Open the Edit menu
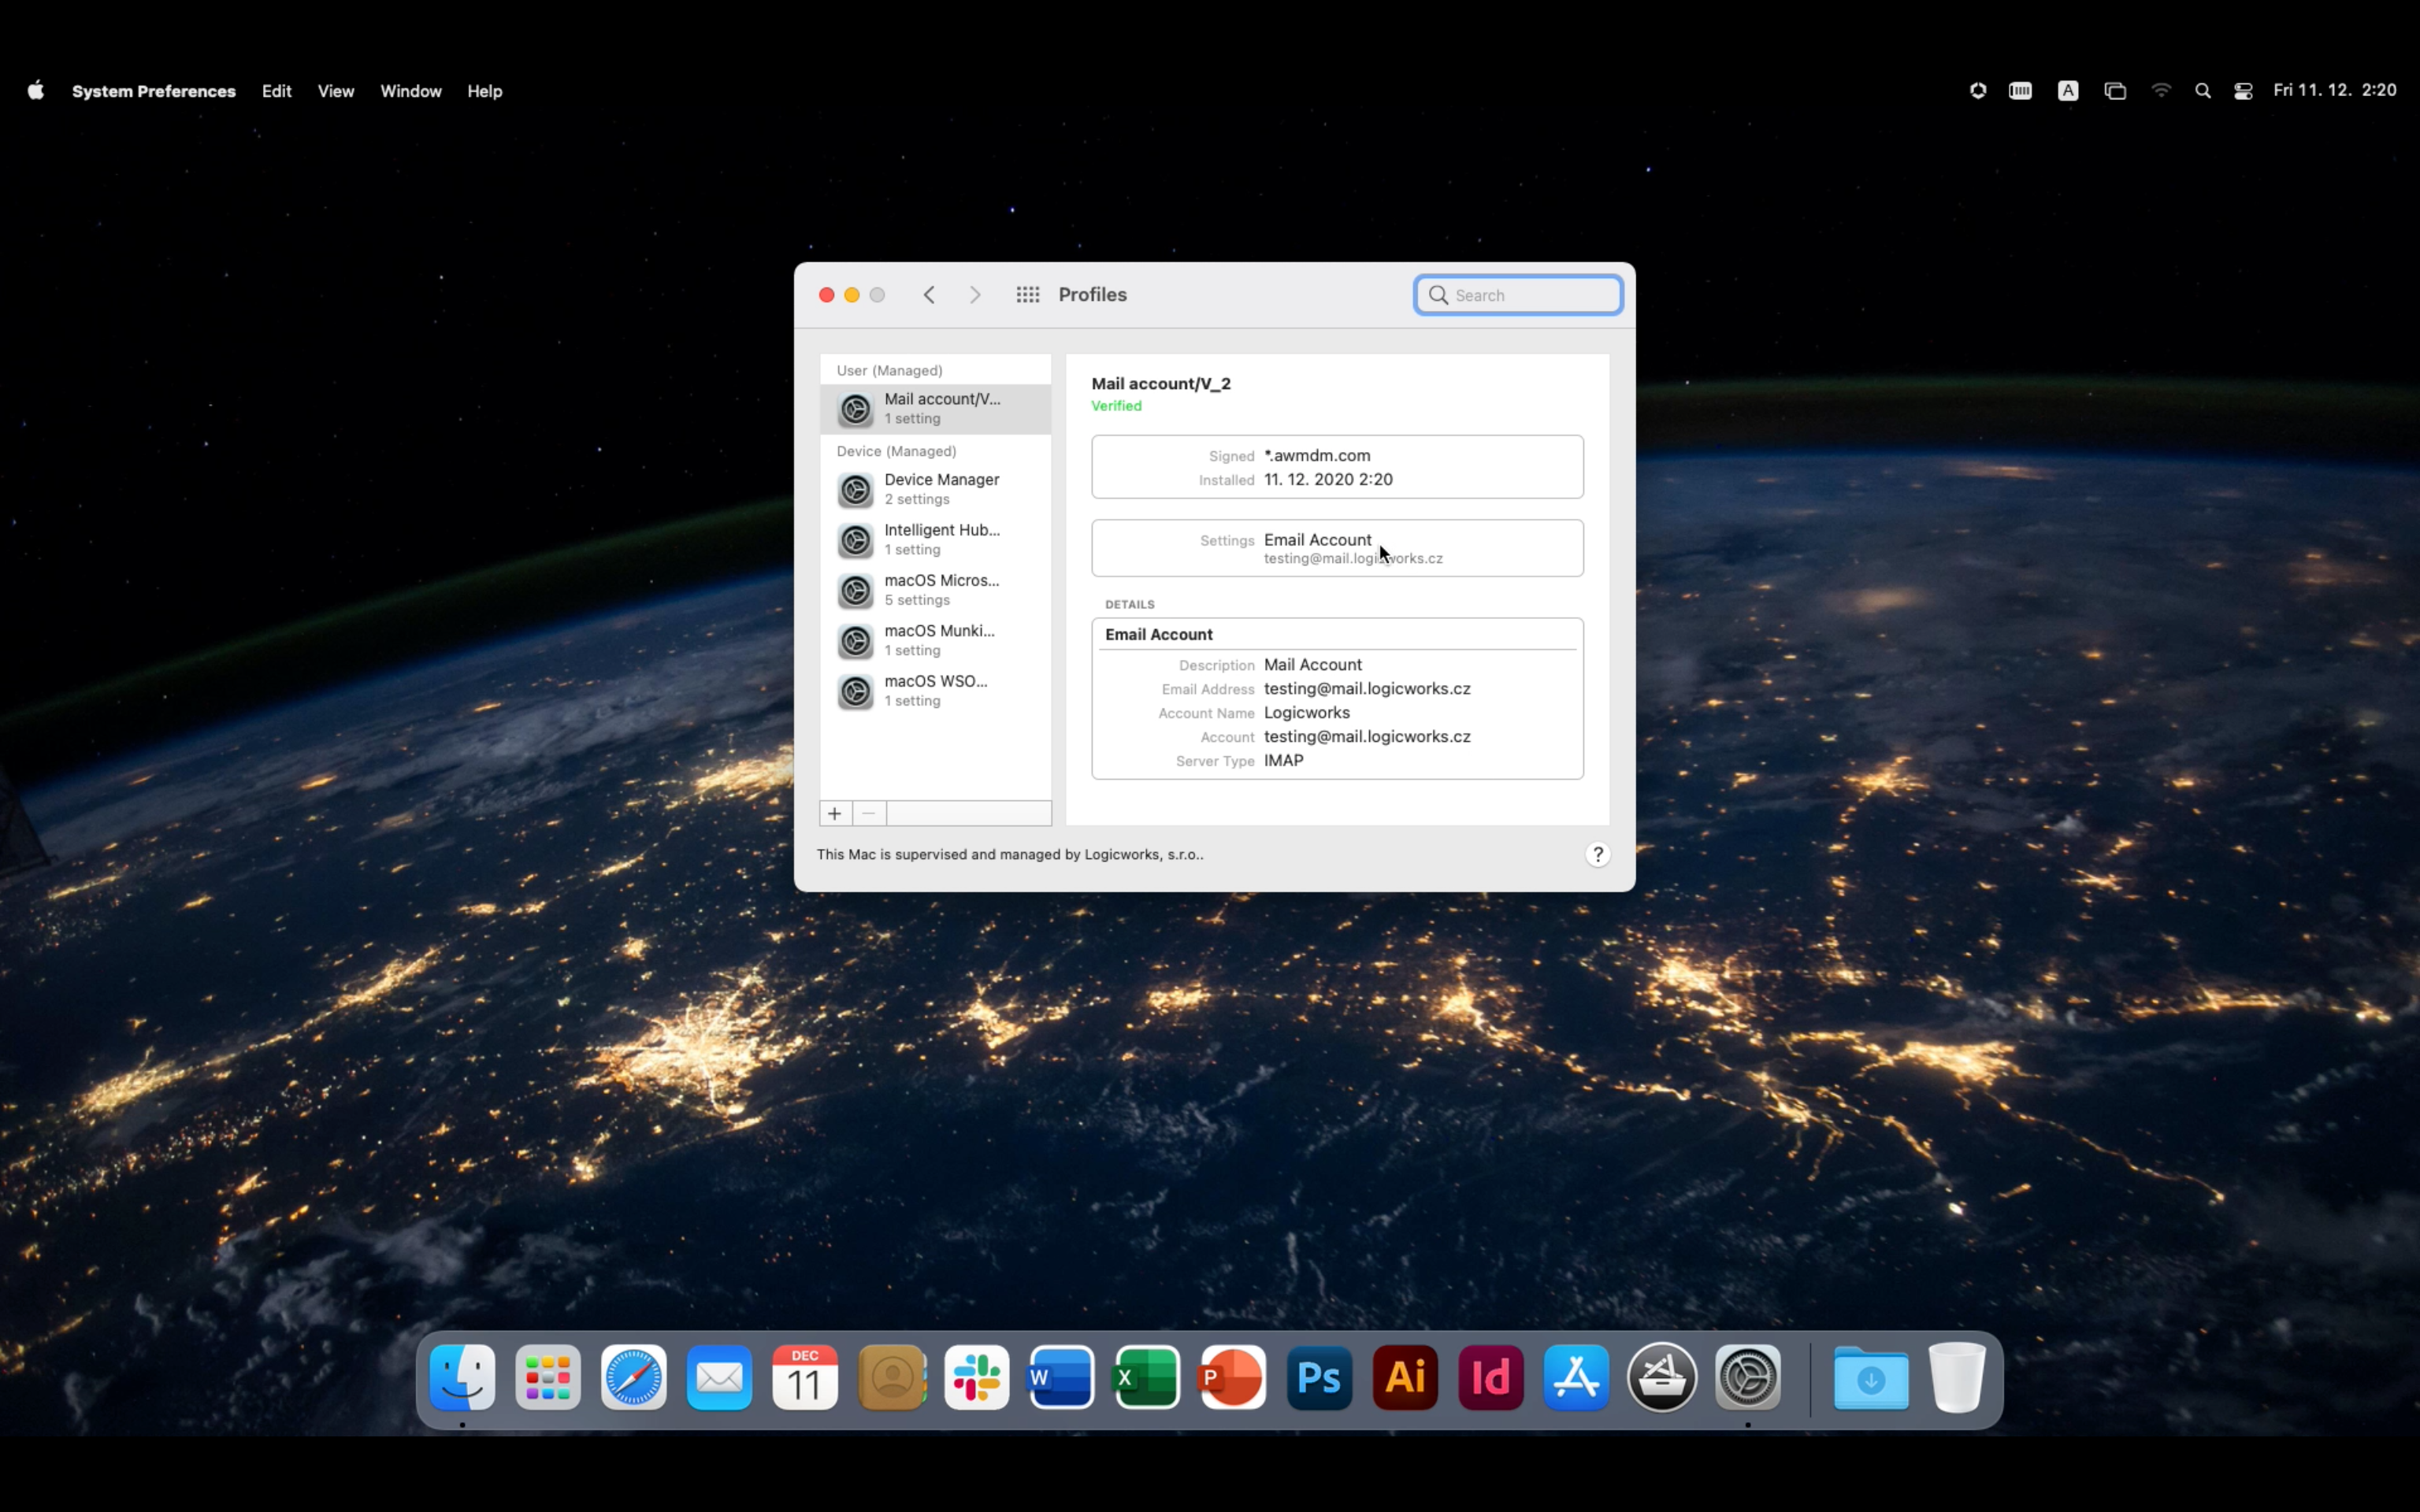This screenshot has height=1512, width=2420. (276, 91)
